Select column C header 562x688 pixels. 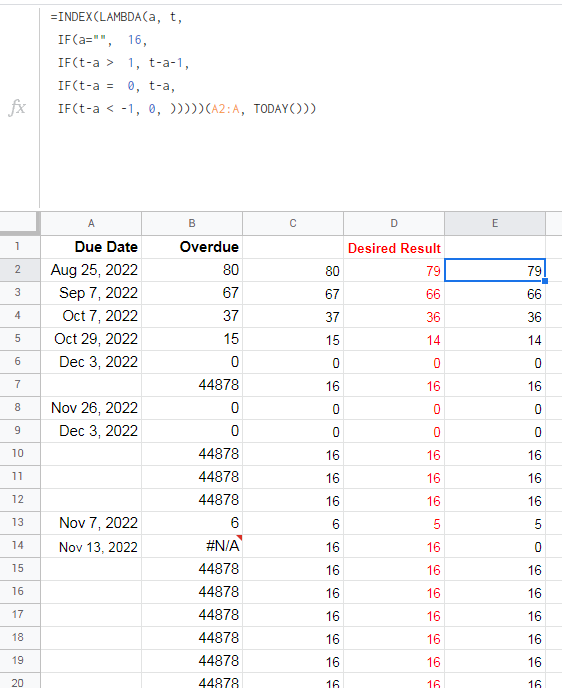293,223
